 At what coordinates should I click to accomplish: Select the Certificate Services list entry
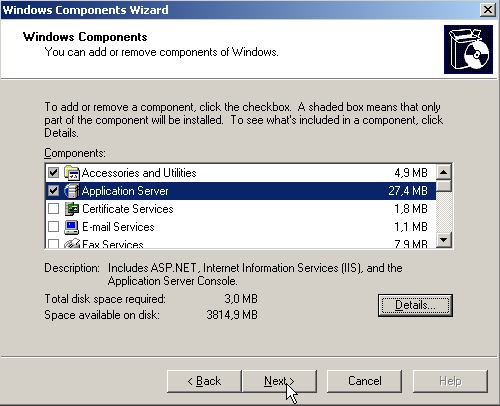(x=240, y=209)
